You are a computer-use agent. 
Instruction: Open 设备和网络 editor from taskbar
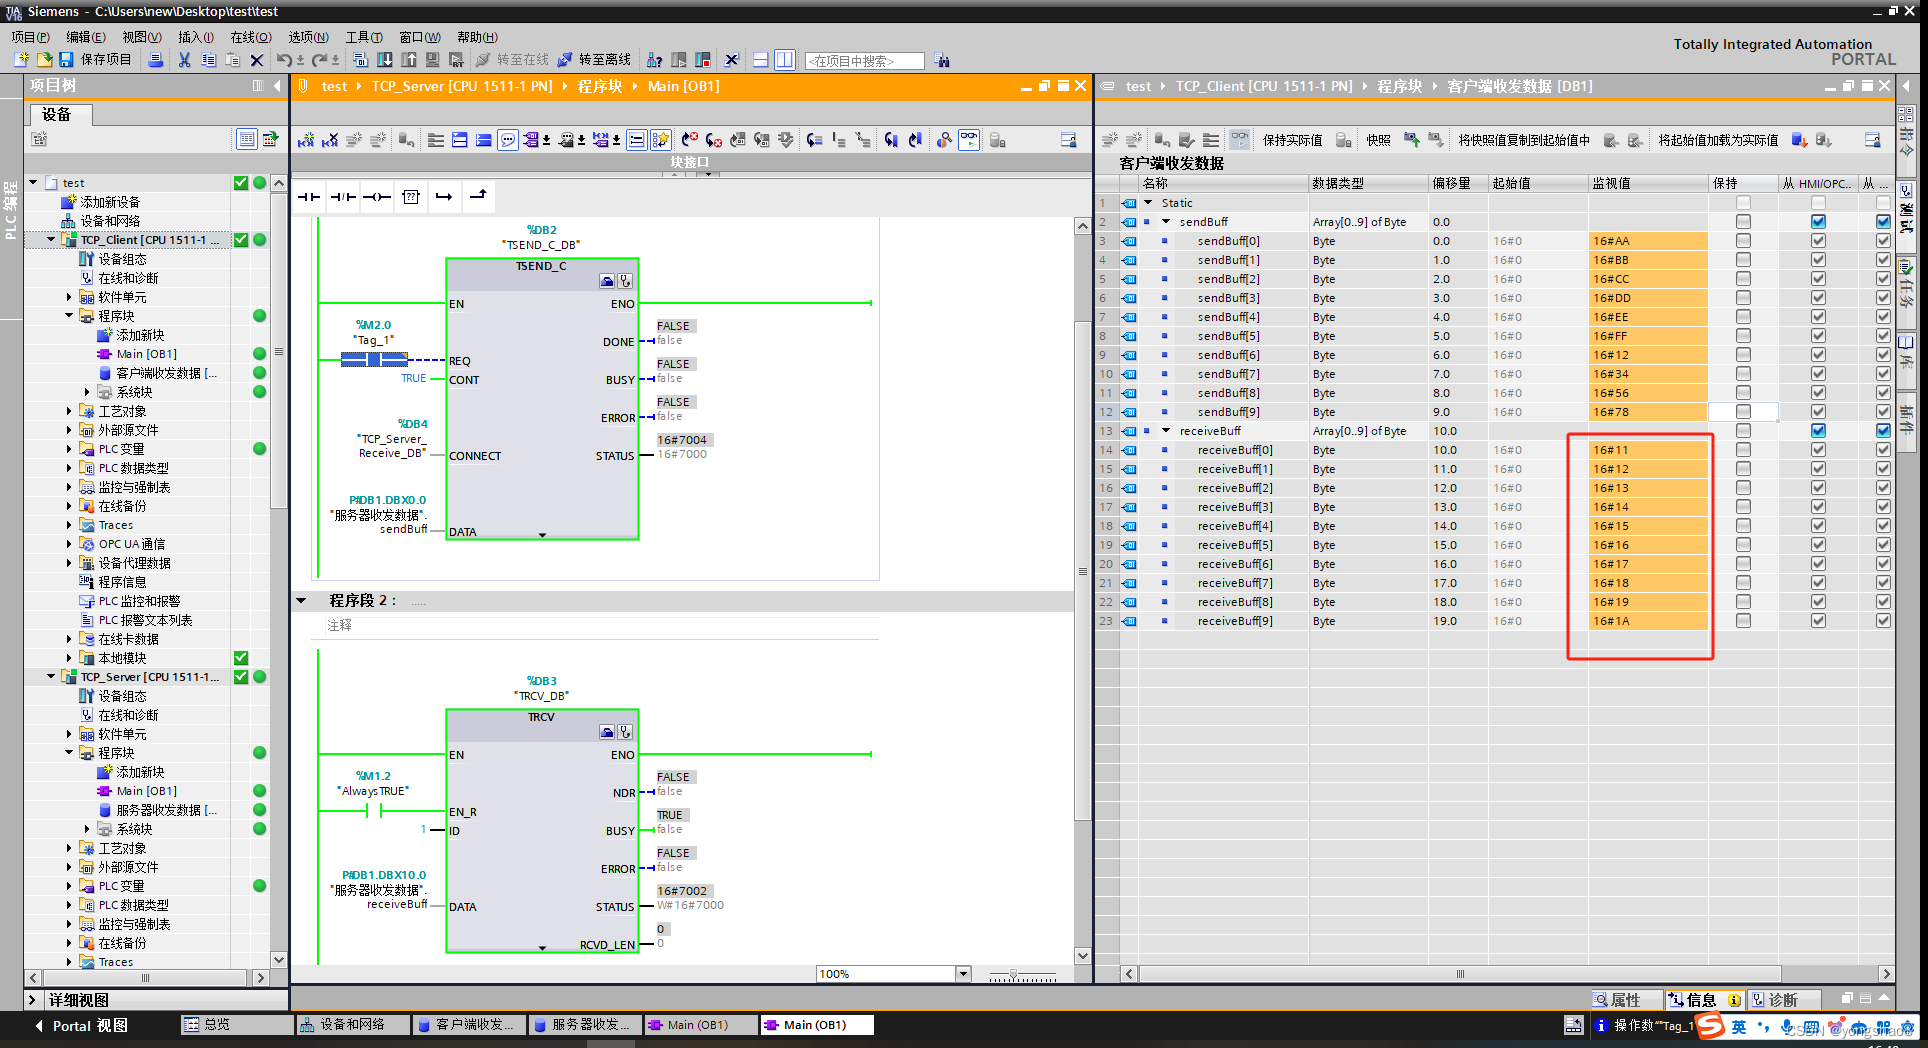tap(354, 1025)
